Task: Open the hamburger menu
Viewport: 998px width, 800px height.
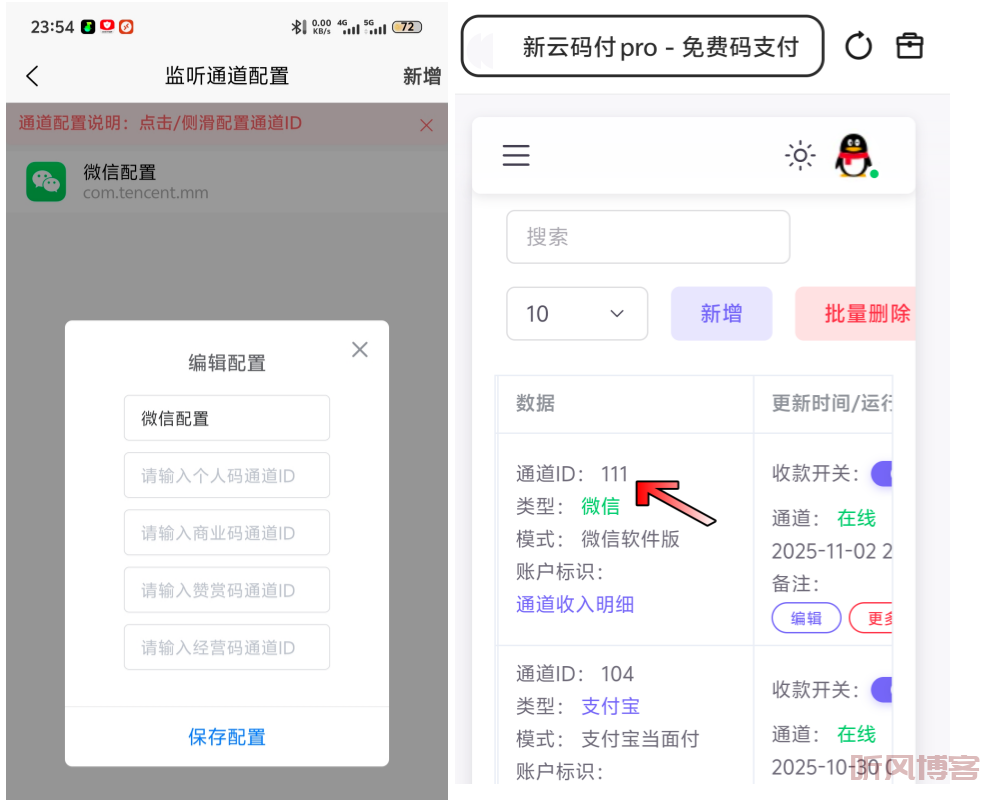Action: click(x=516, y=155)
